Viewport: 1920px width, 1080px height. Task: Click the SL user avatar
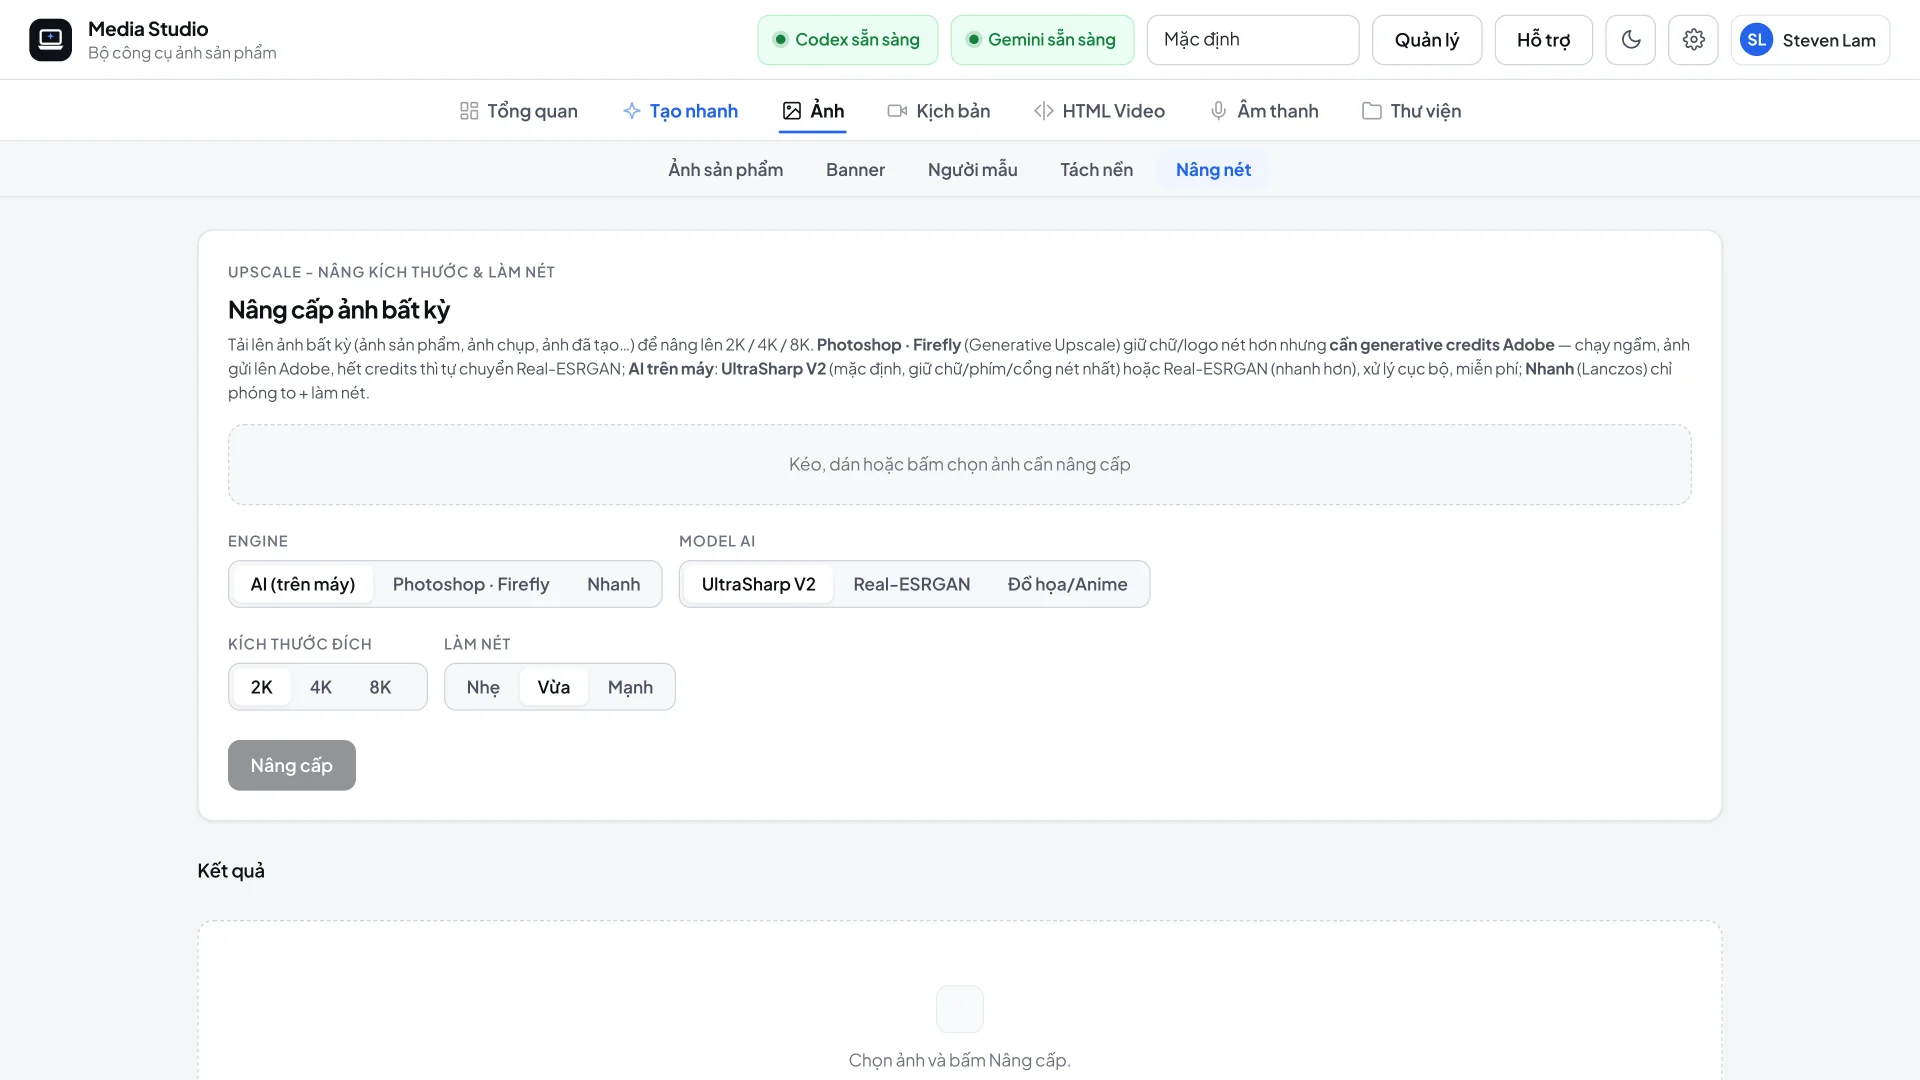(1757, 40)
